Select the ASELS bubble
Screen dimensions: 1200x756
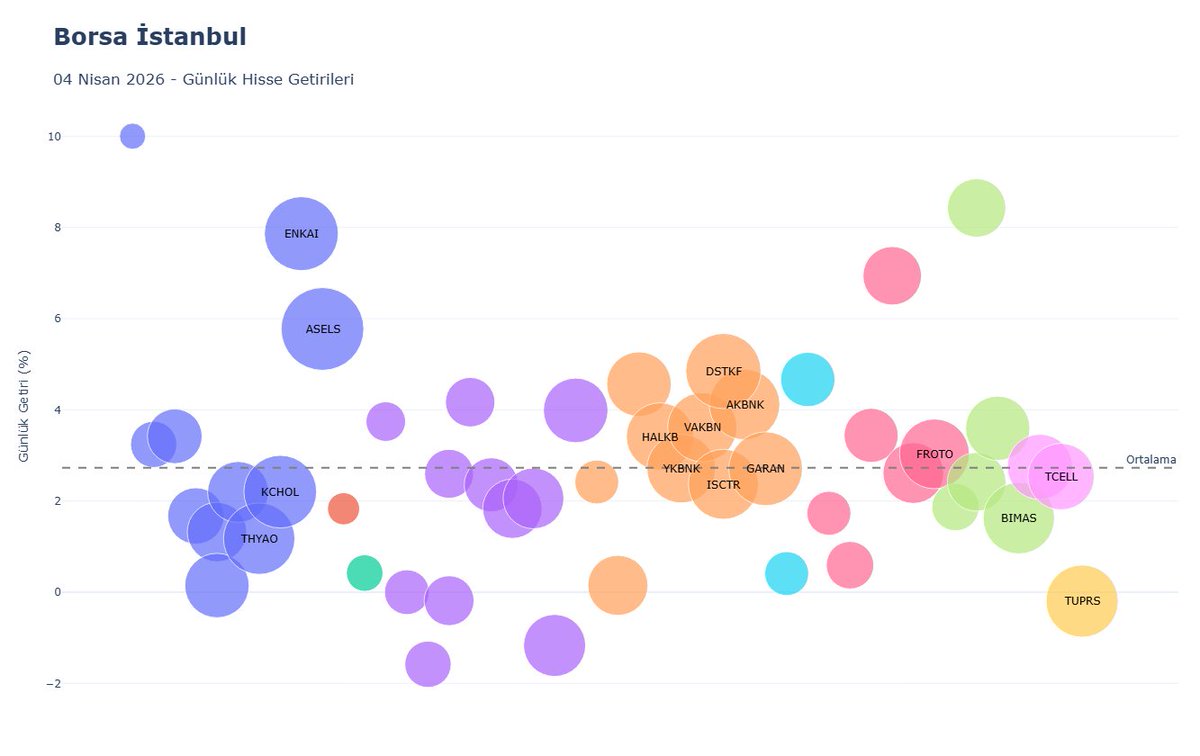322,329
